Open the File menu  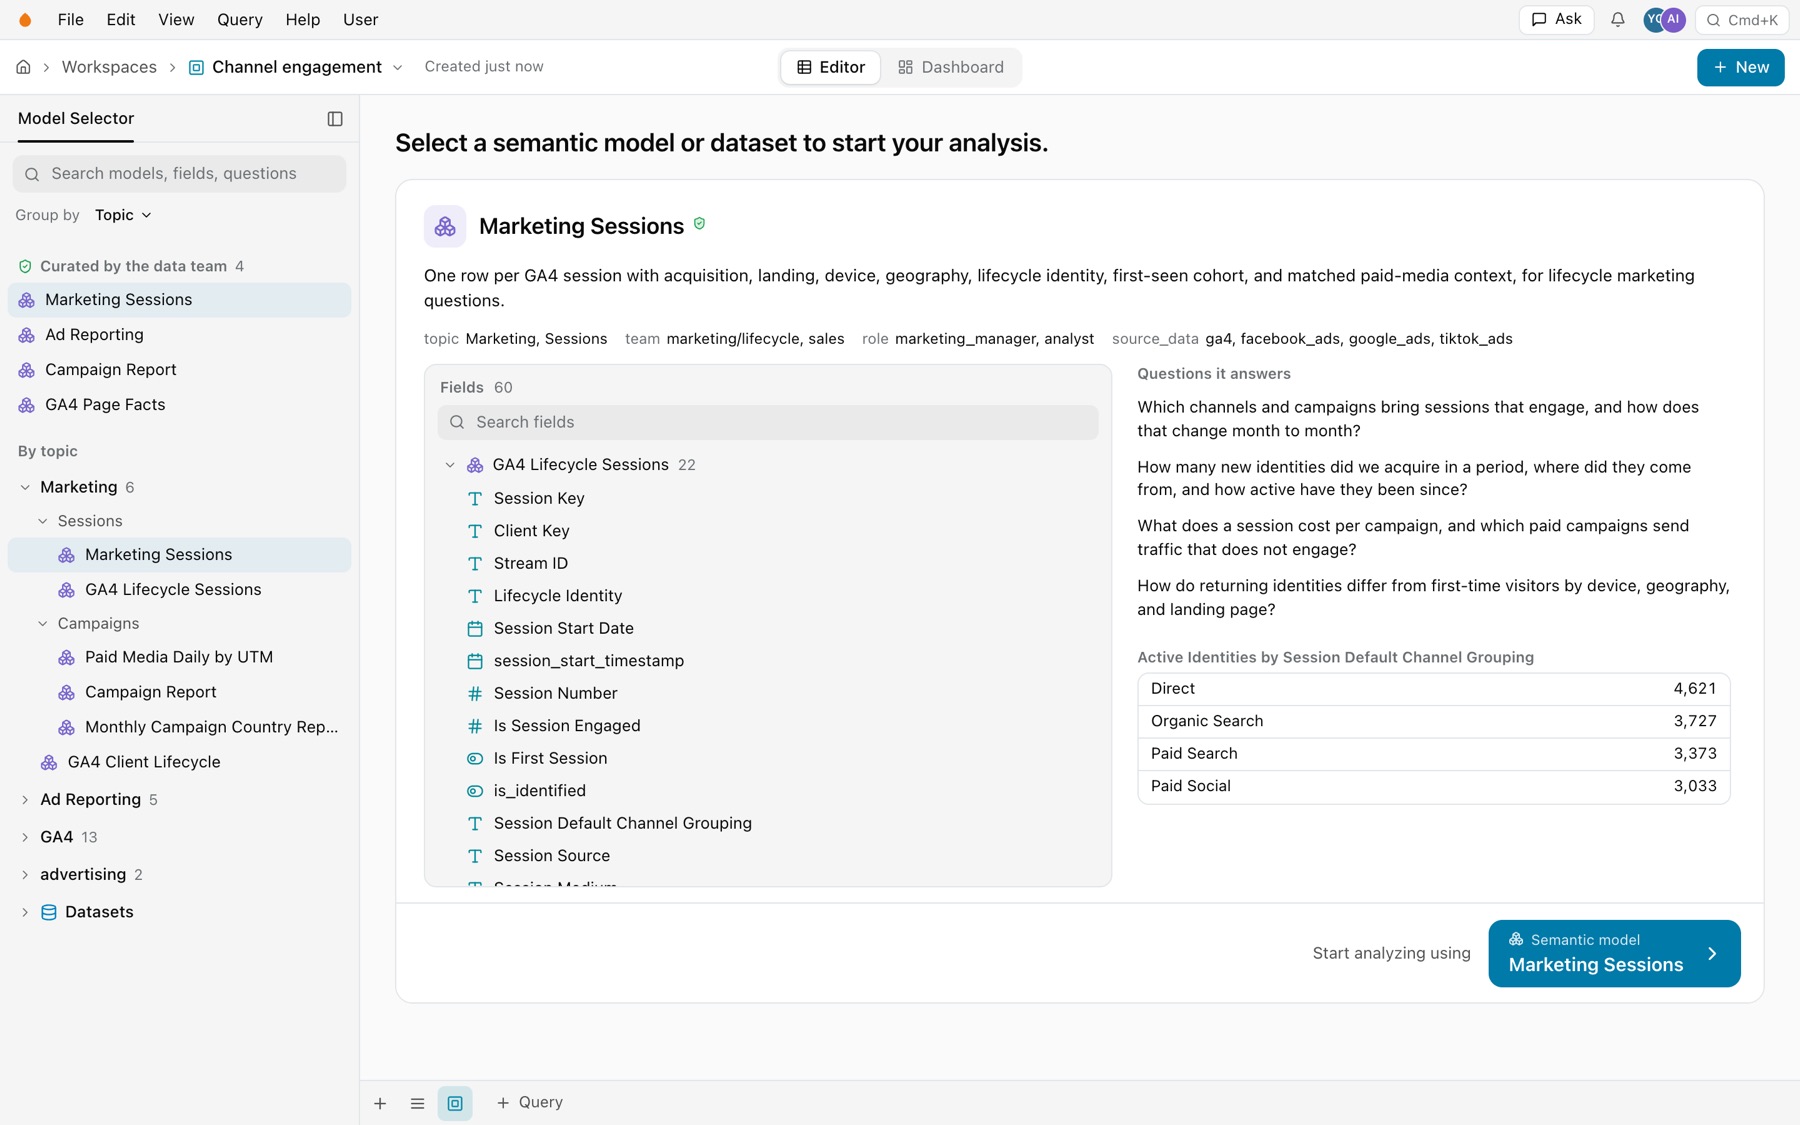pyautogui.click(x=70, y=20)
